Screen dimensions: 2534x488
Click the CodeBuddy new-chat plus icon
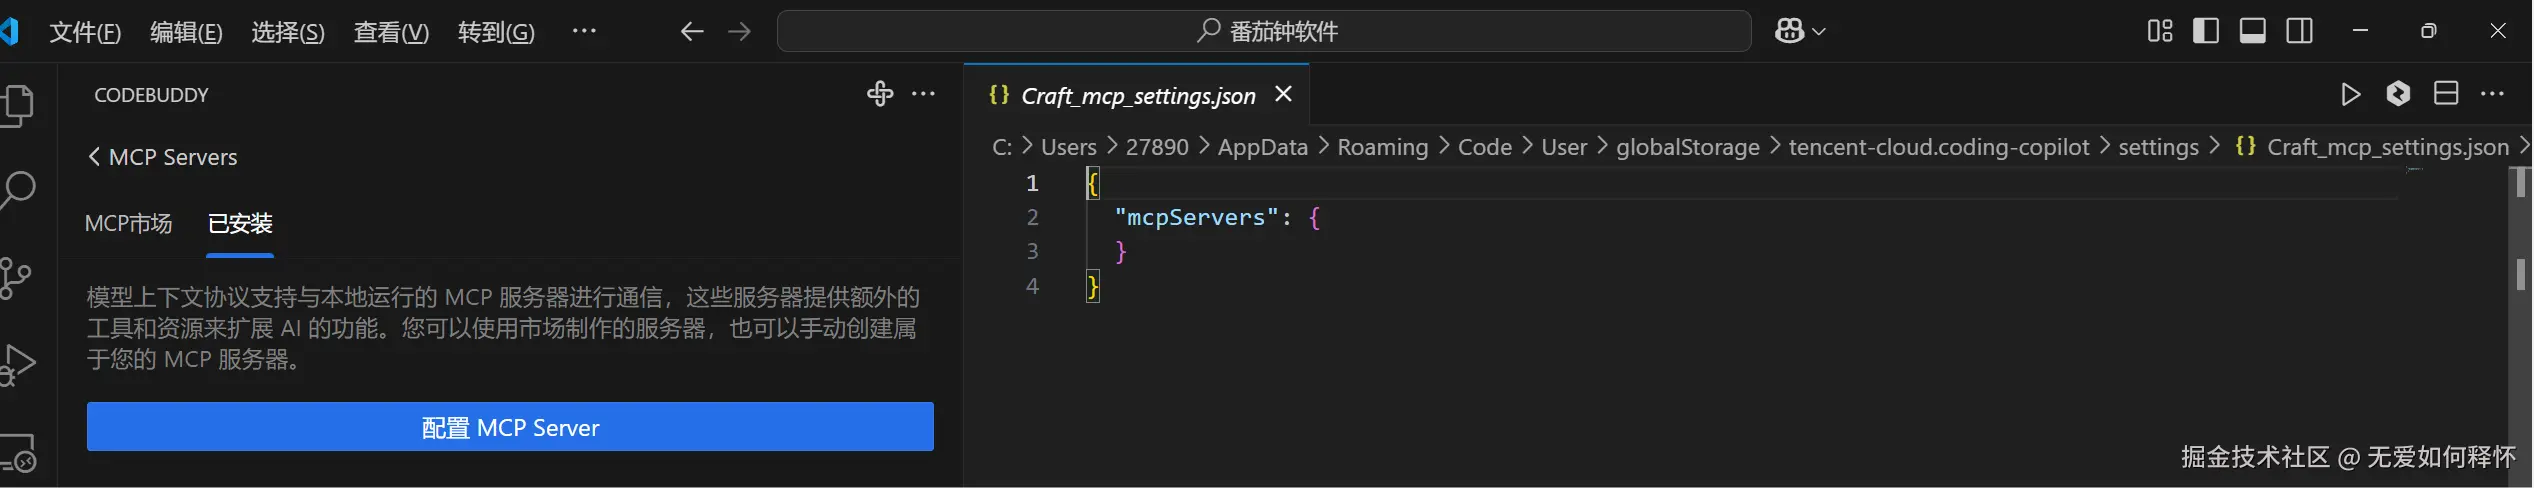point(879,94)
